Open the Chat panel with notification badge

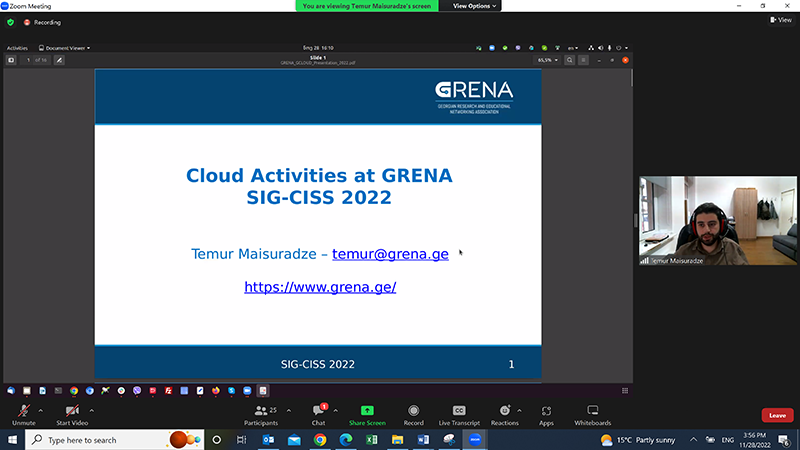(319, 415)
